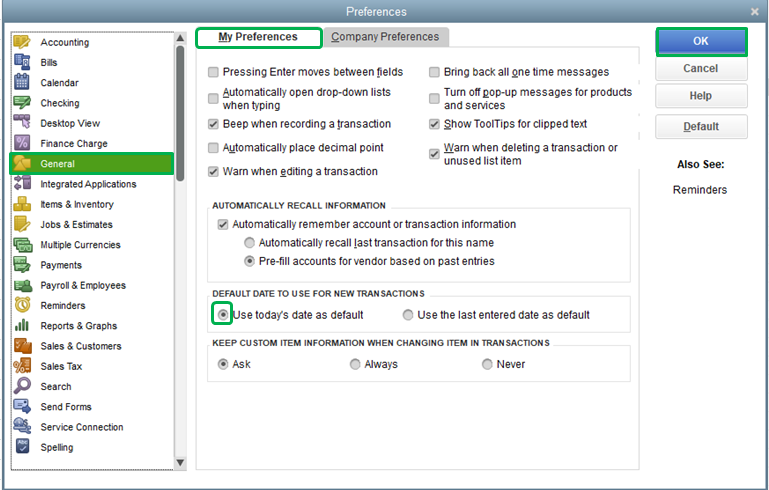
Task: Click the category list scrollbar thumb
Action: [x=180, y=113]
